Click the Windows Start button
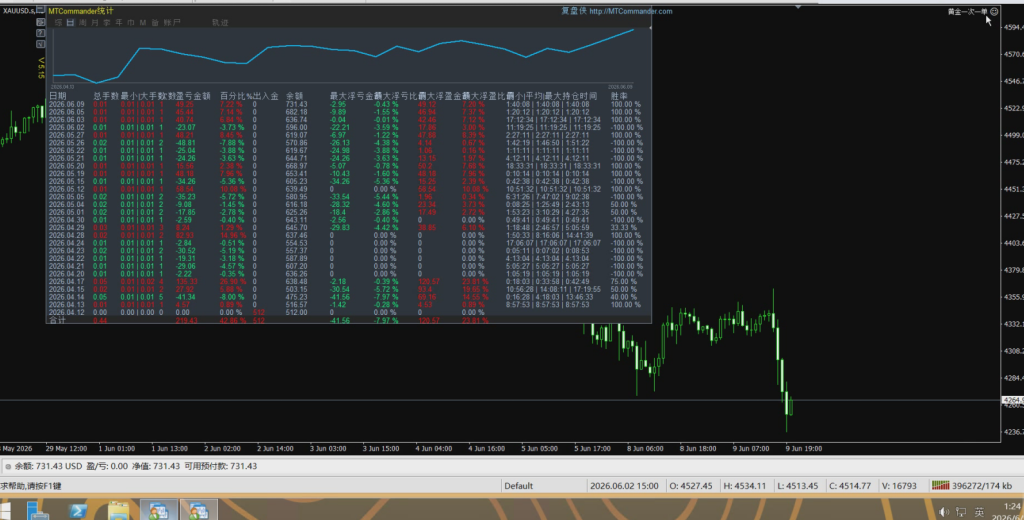This screenshot has height=520, width=1024. tap(5, 510)
